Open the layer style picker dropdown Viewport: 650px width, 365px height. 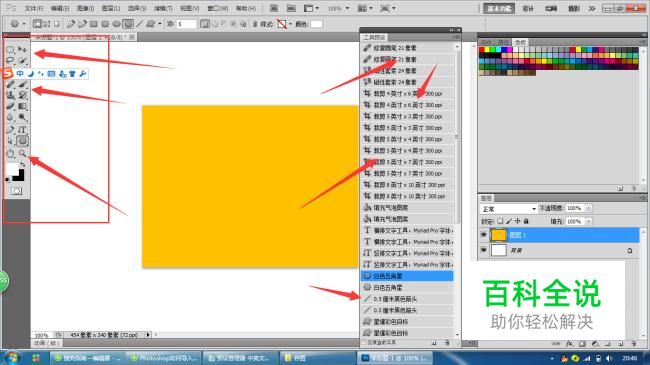pos(290,24)
